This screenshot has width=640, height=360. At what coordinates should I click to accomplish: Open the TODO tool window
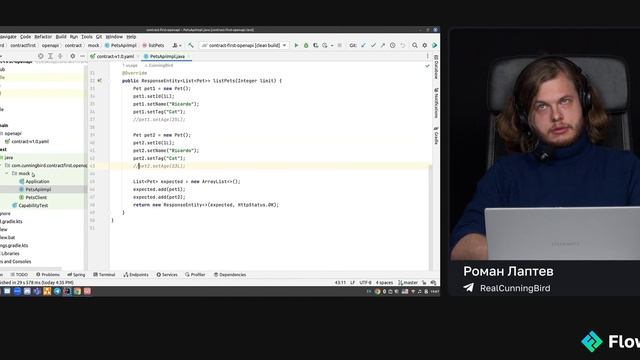coord(19,275)
